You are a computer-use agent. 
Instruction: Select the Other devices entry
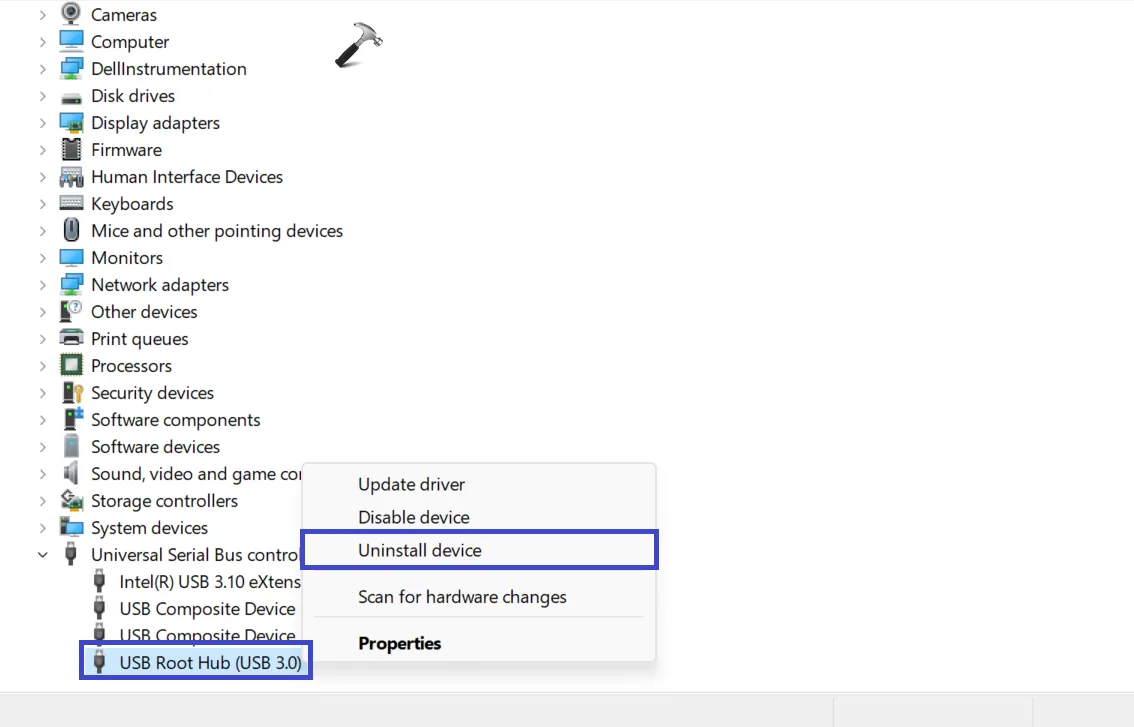(x=144, y=311)
